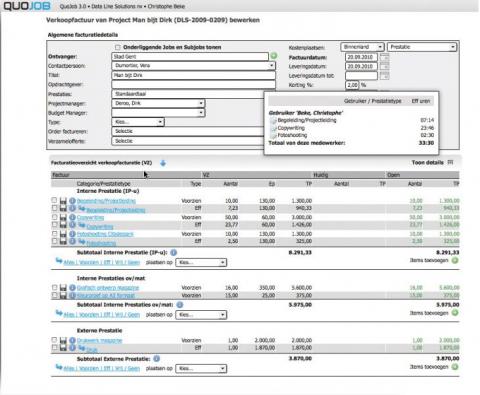
Task: Click the Drukwerk magazine link
Action: pos(99,341)
